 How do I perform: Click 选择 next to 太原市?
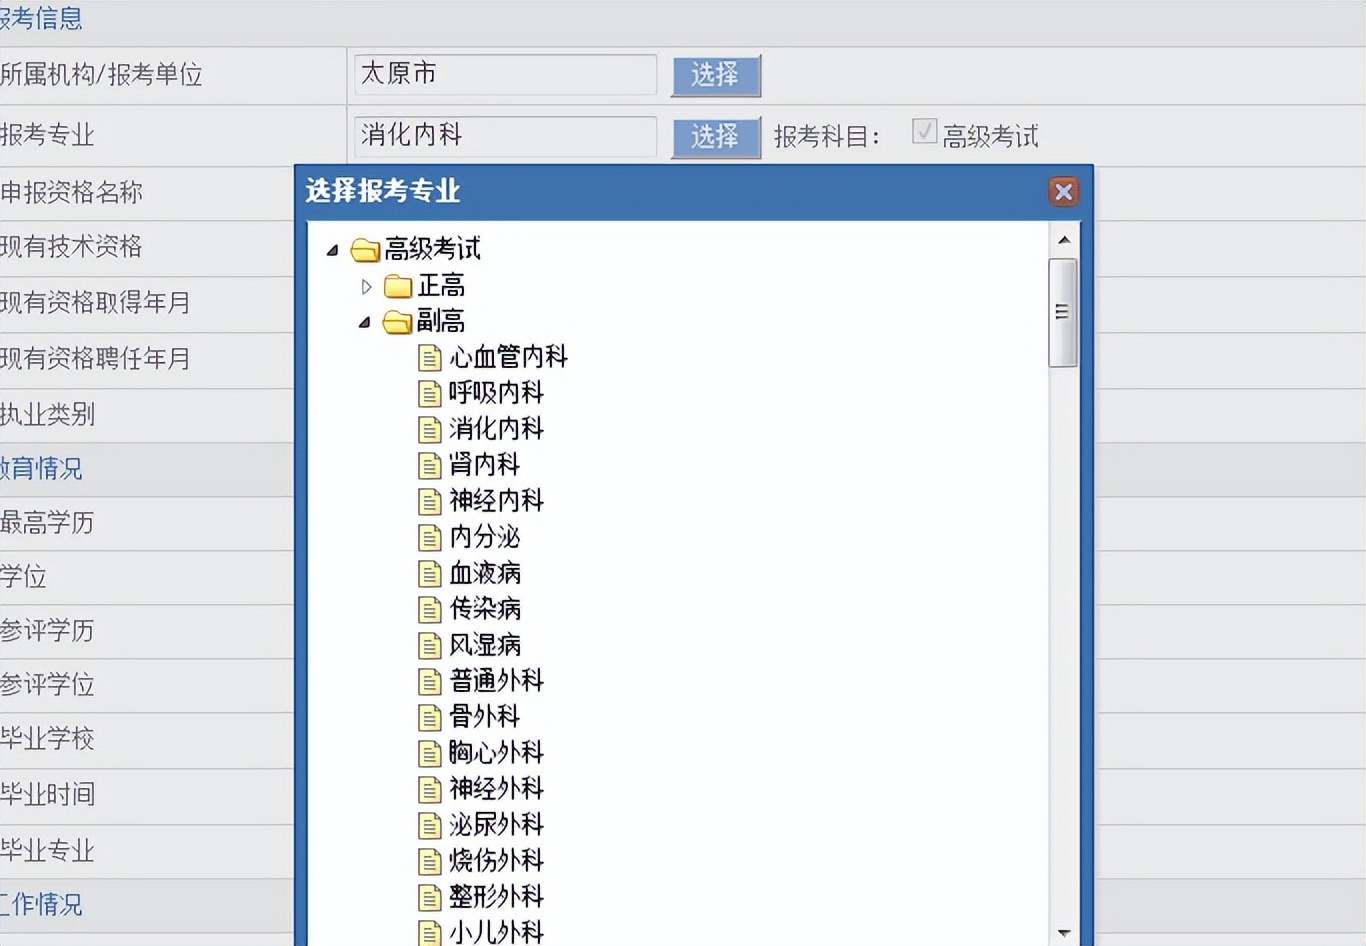tap(714, 75)
